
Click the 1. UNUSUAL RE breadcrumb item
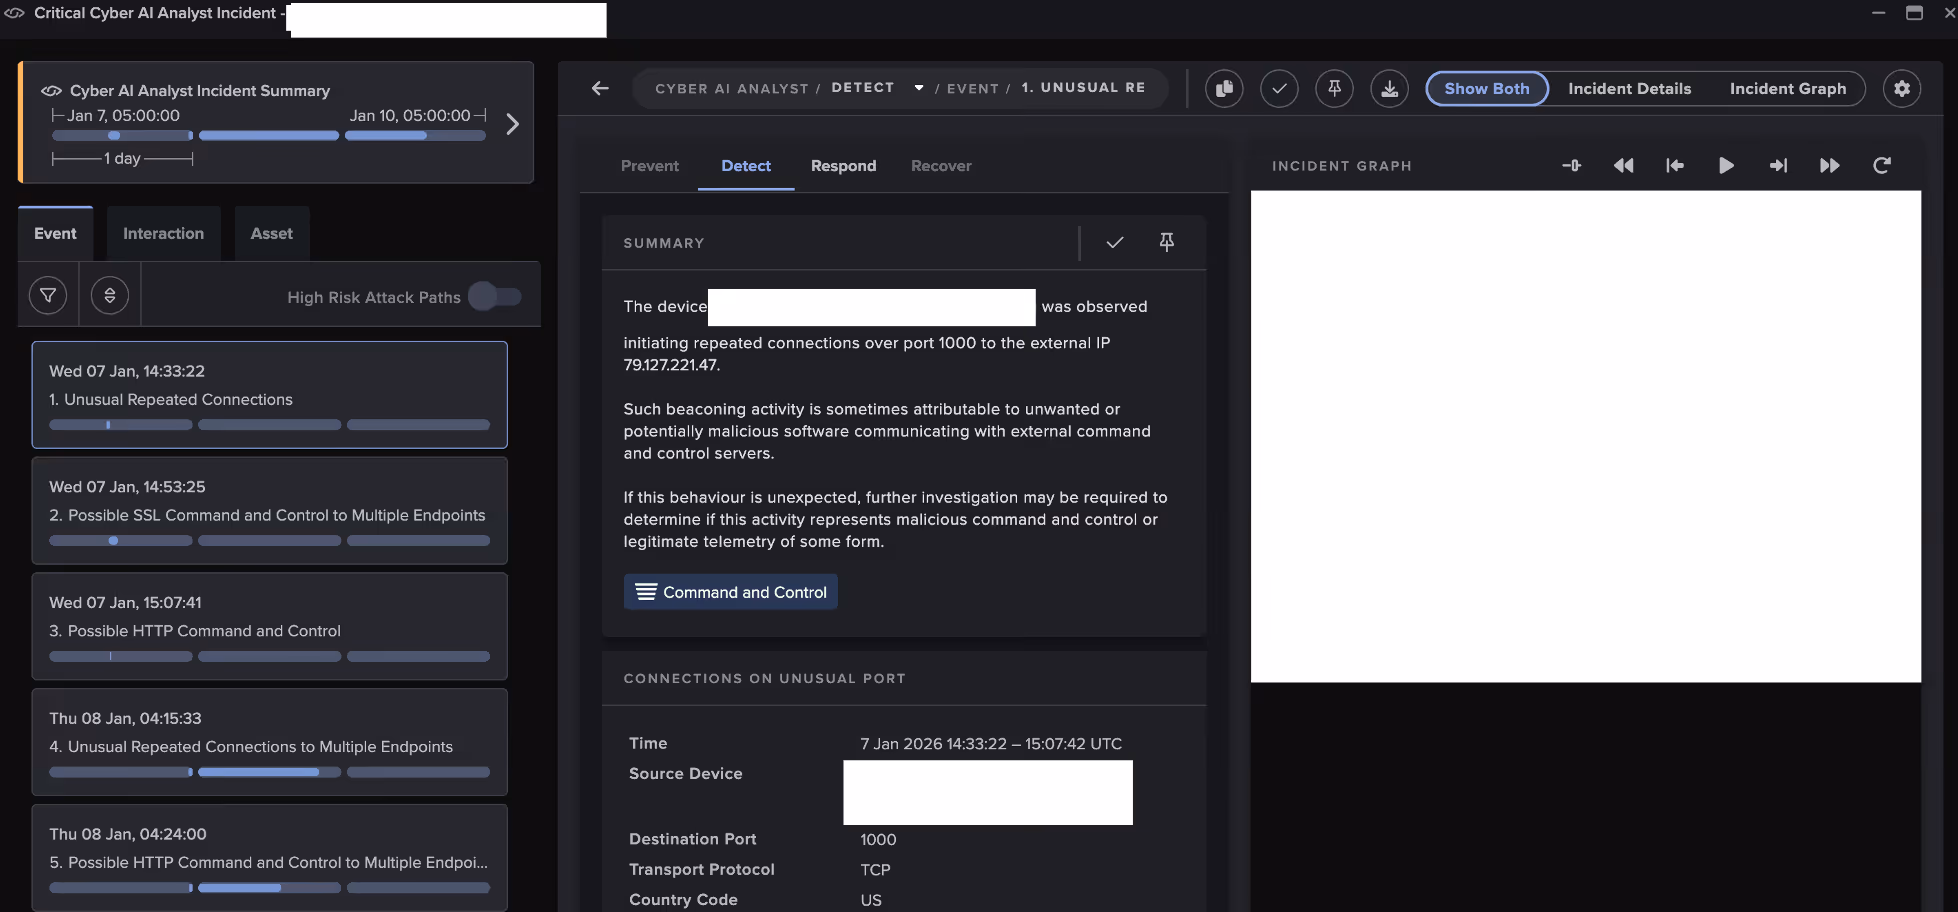pyautogui.click(x=1083, y=88)
